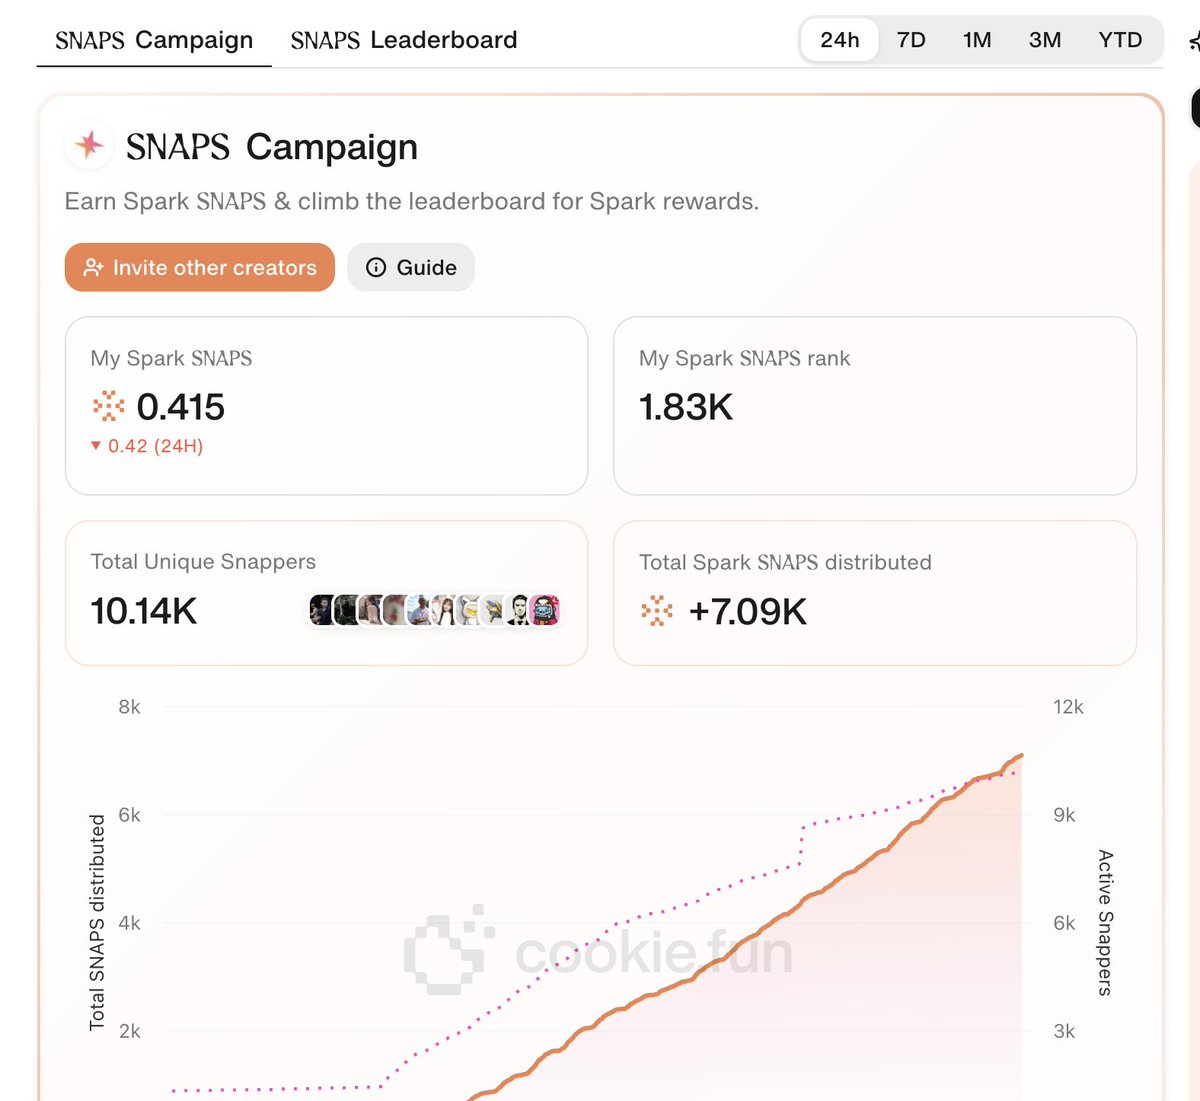Click Invite other creators button

(x=200, y=267)
